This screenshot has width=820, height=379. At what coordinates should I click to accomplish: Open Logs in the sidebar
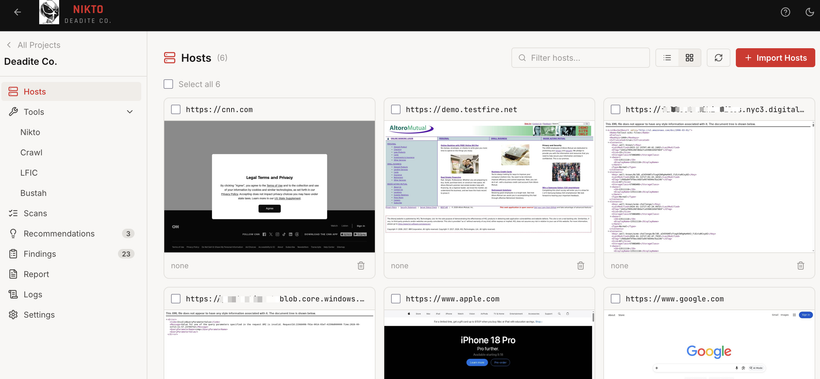pyautogui.click(x=71, y=294)
